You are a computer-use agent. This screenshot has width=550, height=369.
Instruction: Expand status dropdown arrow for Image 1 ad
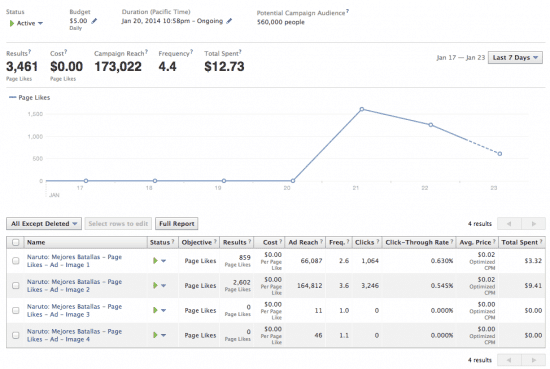point(163,261)
